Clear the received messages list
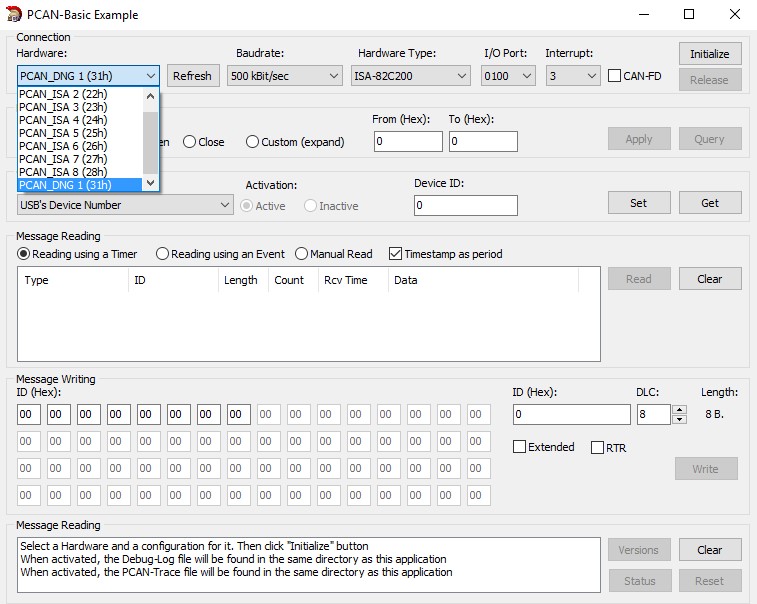Screen dimensions: 757x604 point(710,279)
